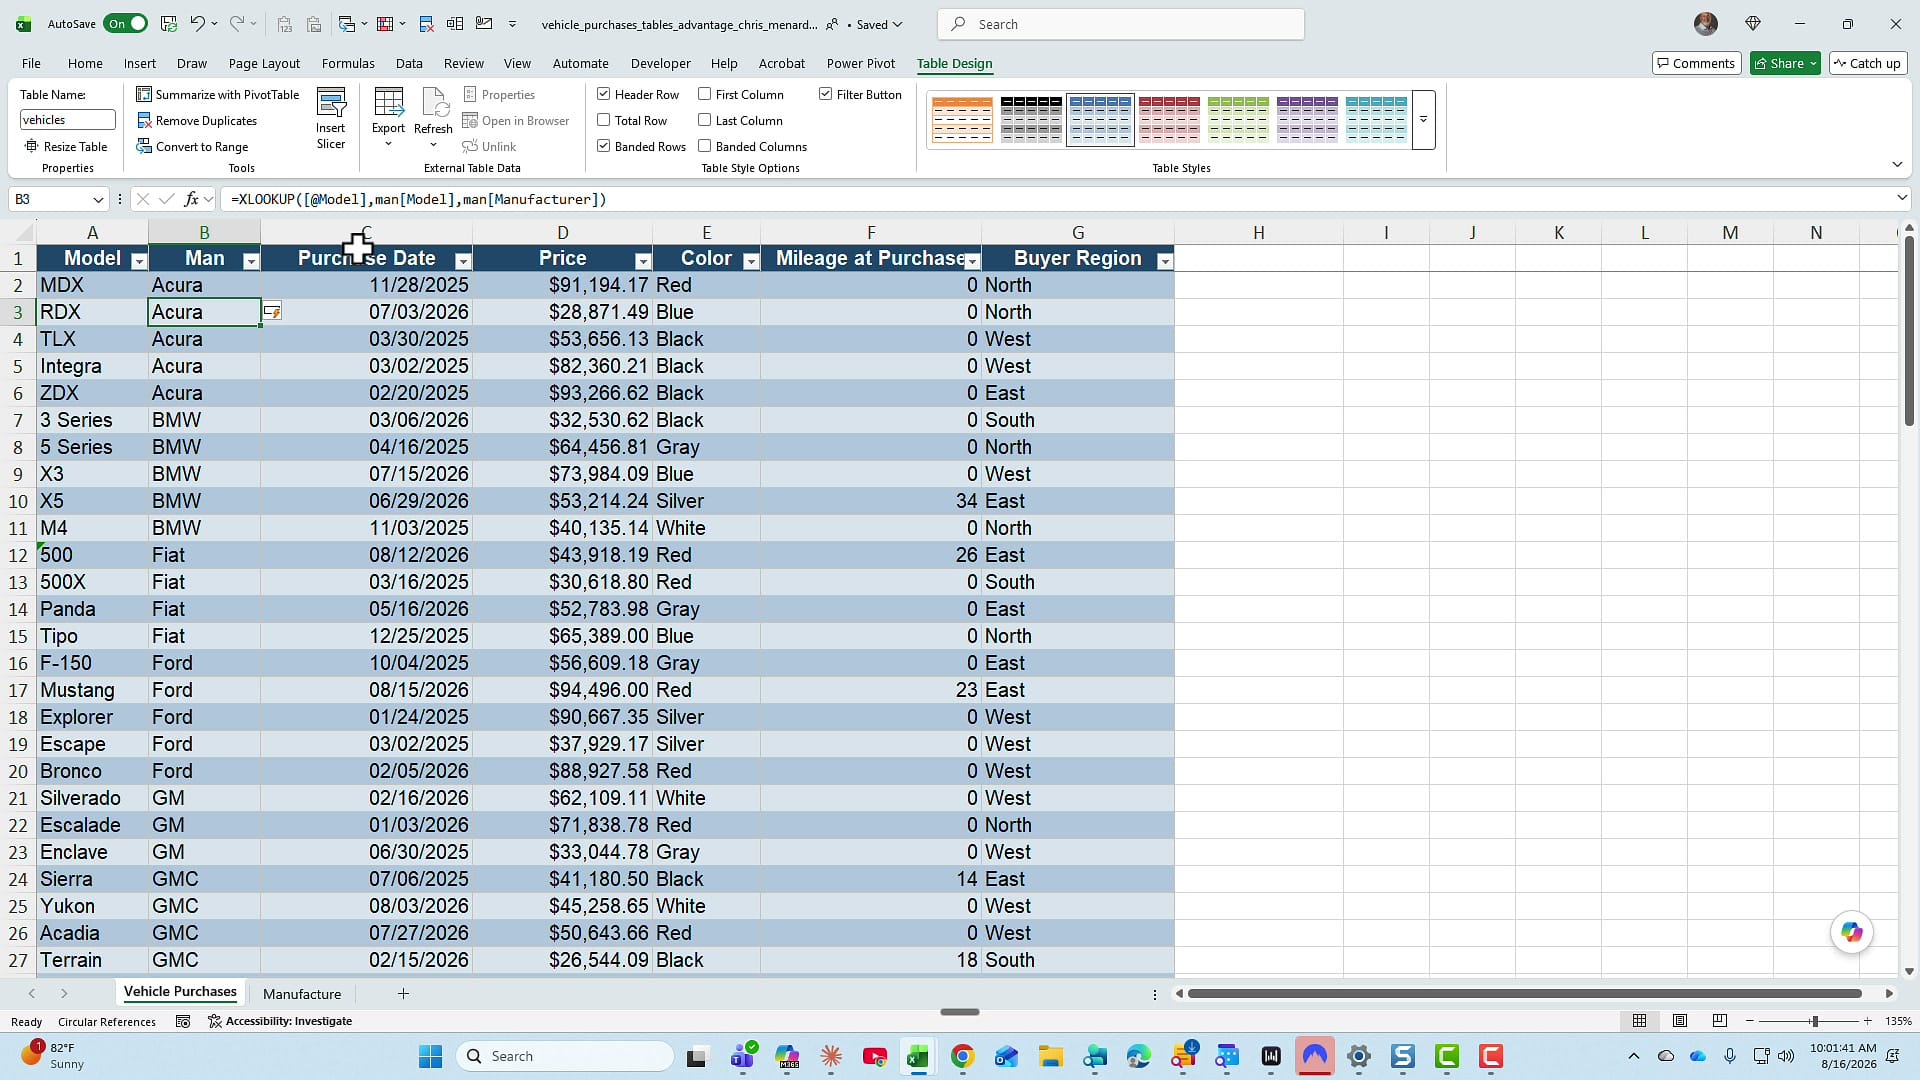Click Convert to Range tool
1920x1080 pixels.
click(x=193, y=147)
